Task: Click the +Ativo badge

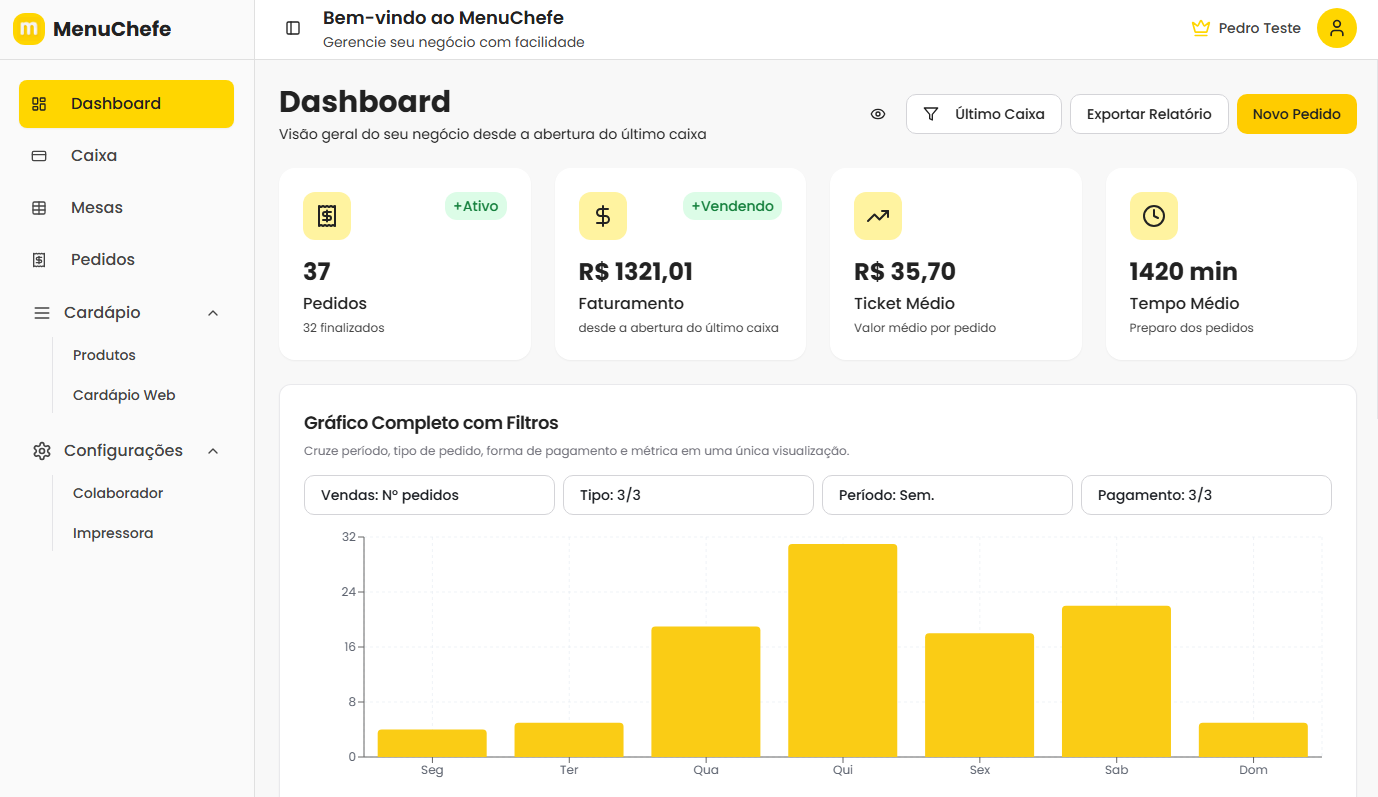Action: pyautogui.click(x=476, y=206)
